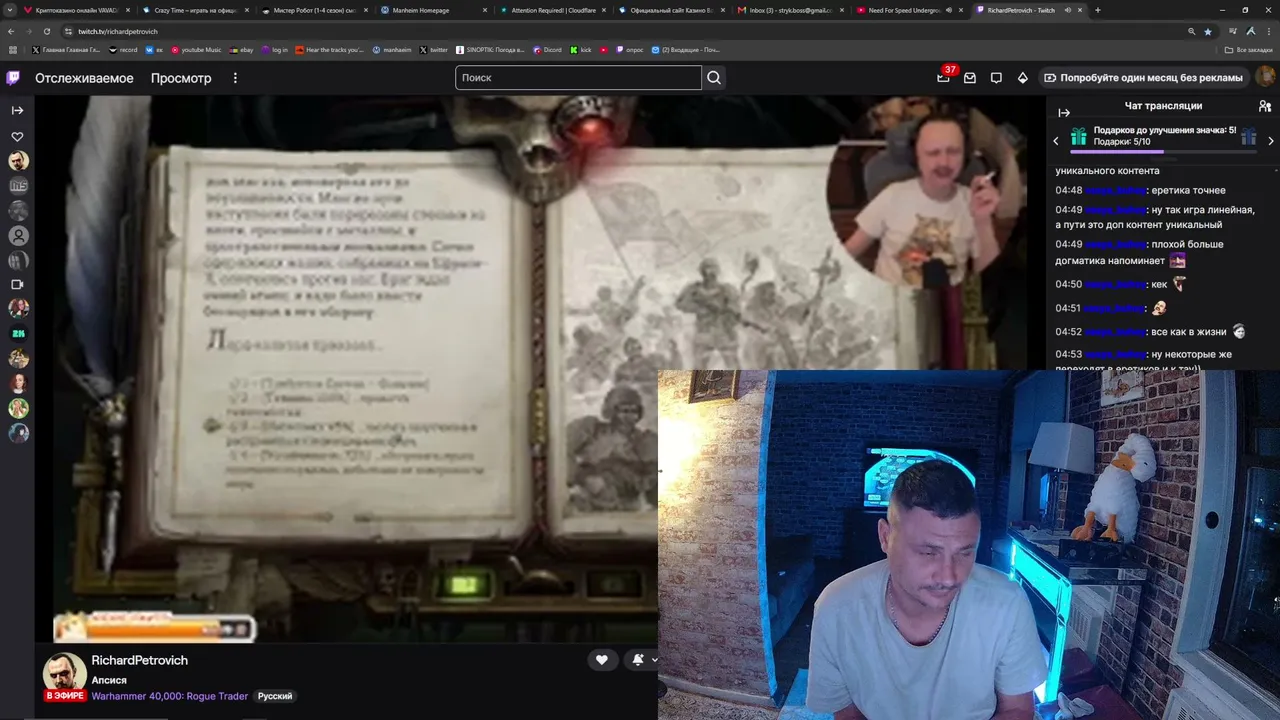Mute the Need For Speed Underground tab audio
This screenshot has width=1280, height=720.
pos(948,10)
